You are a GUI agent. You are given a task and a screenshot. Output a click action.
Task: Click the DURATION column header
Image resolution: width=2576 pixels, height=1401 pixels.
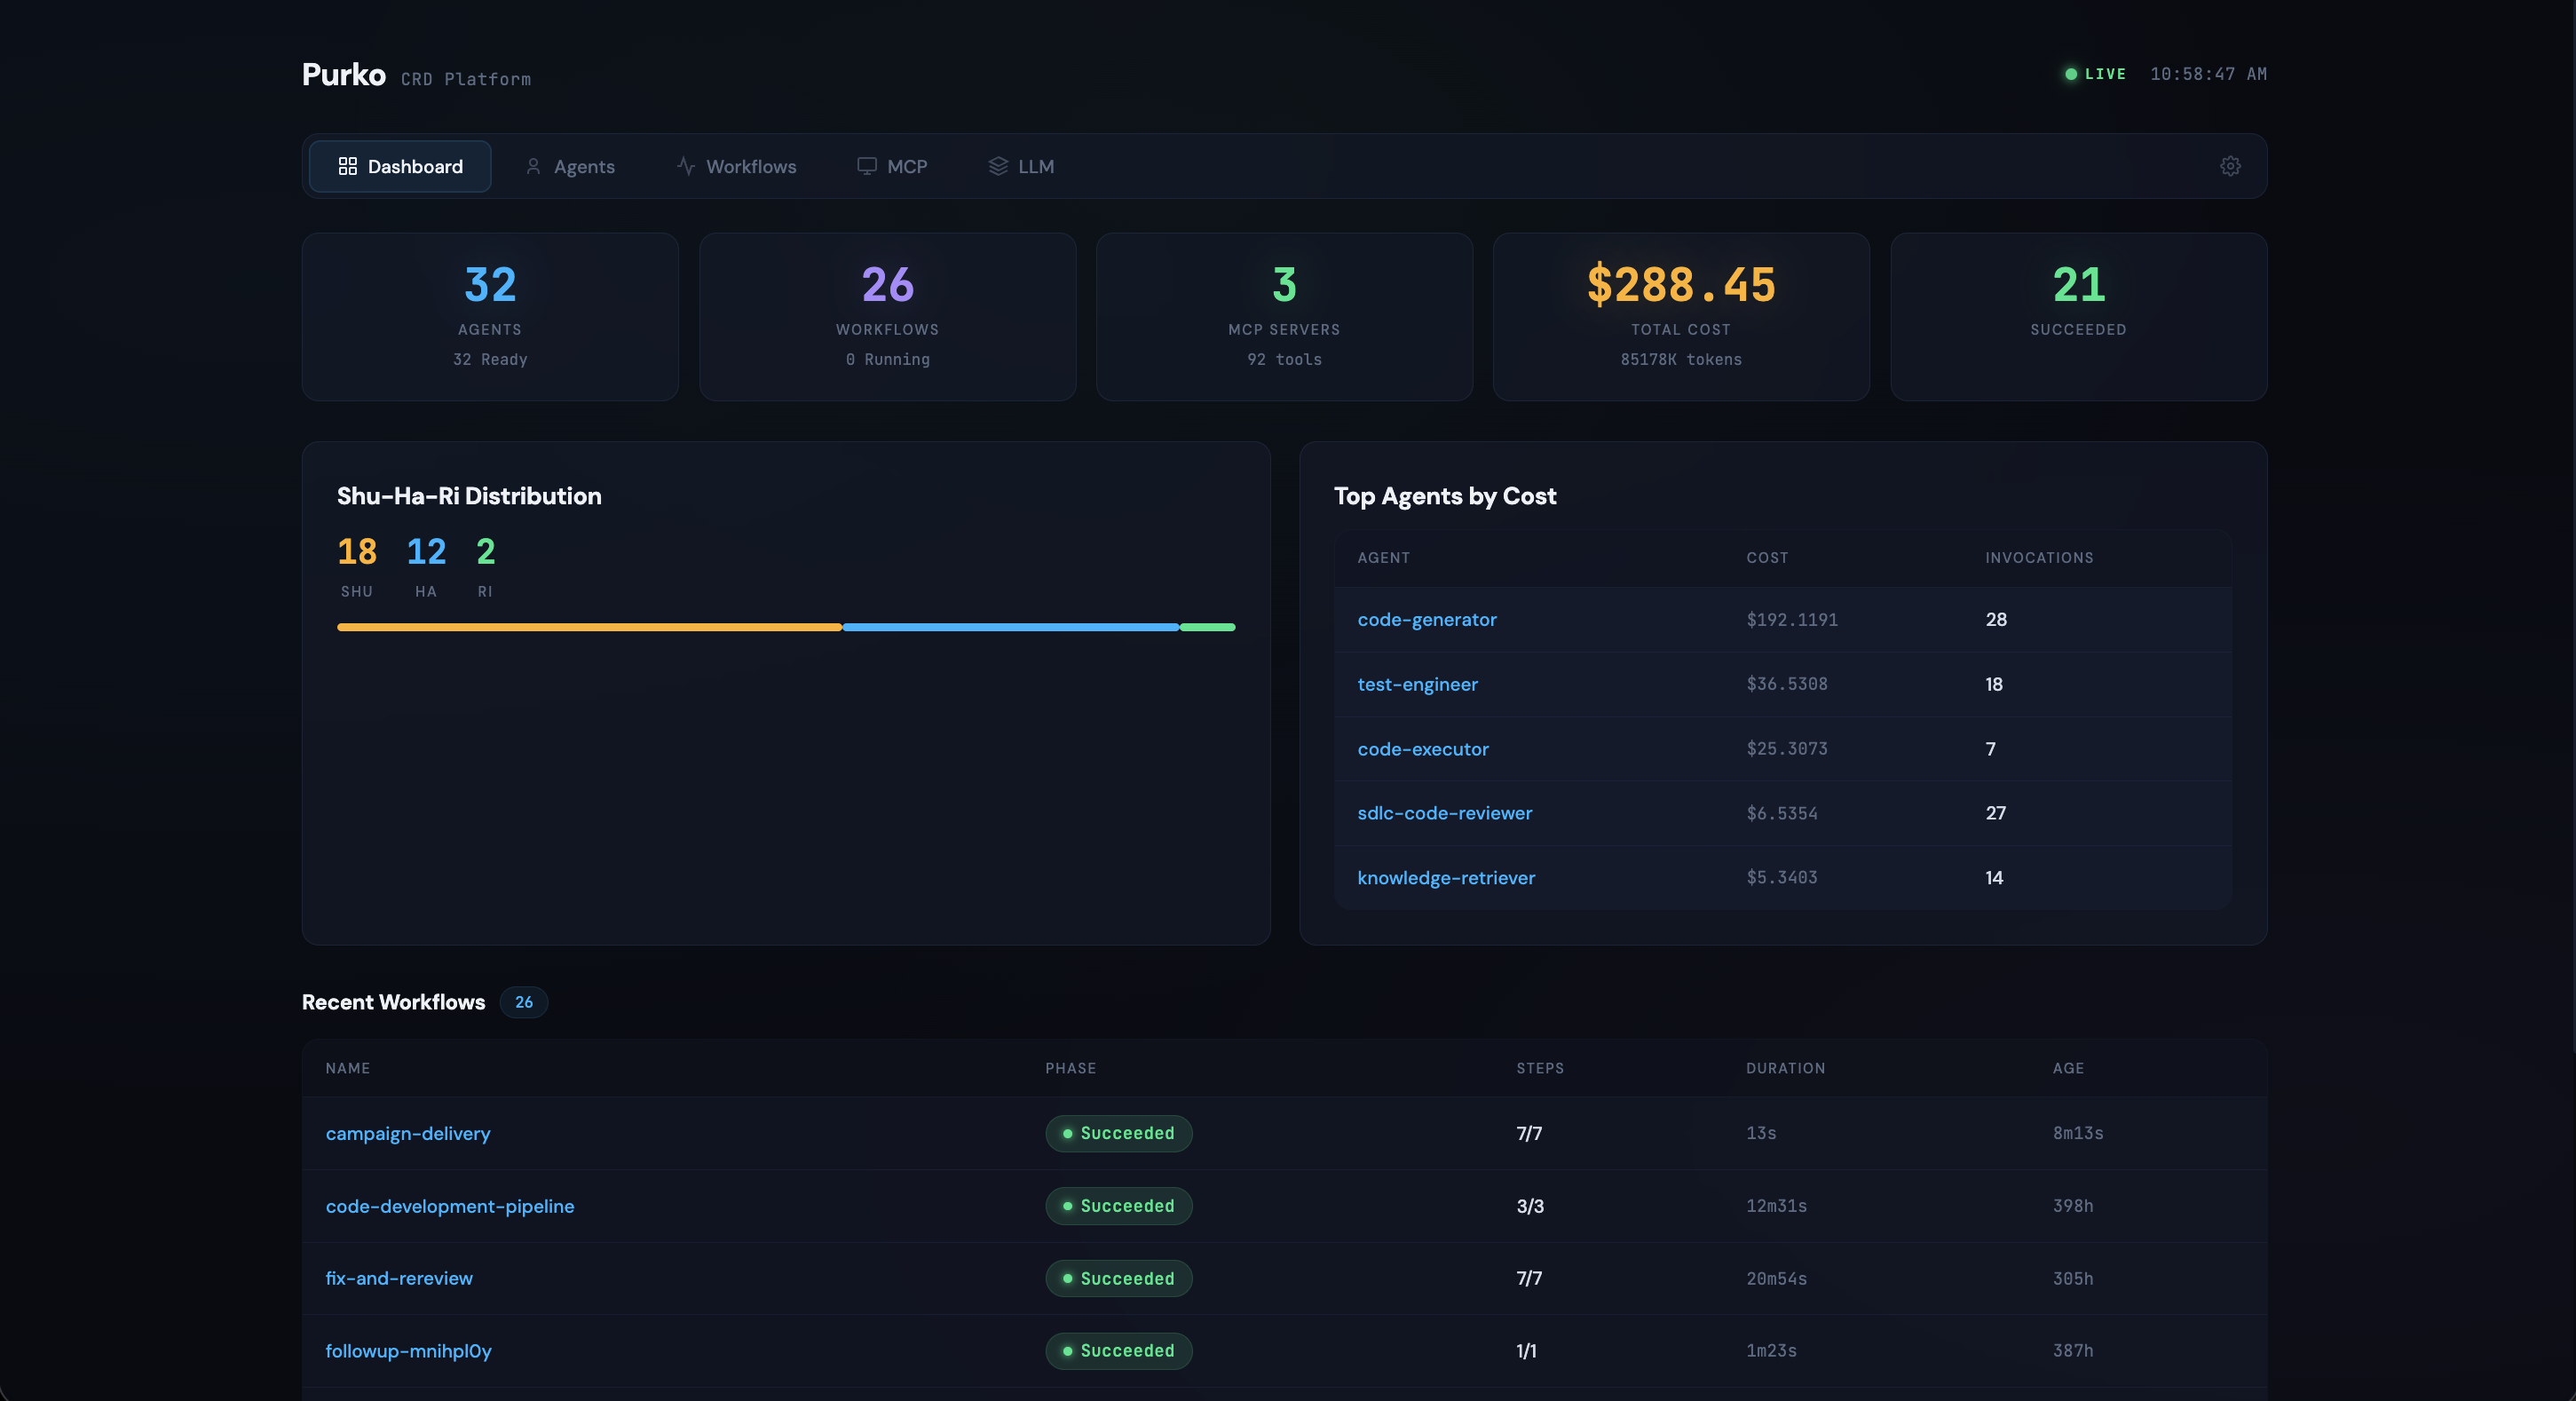(x=1785, y=1068)
